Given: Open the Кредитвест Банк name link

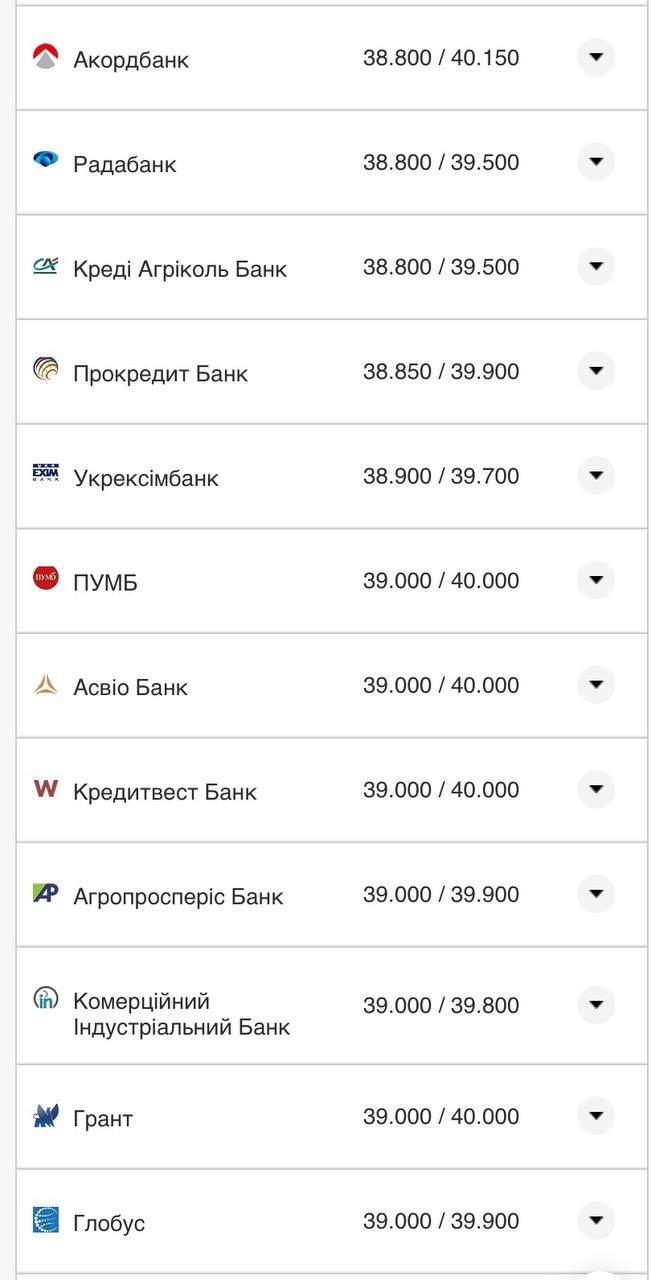Looking at the screenshot, I should click(x=165, y=792).
